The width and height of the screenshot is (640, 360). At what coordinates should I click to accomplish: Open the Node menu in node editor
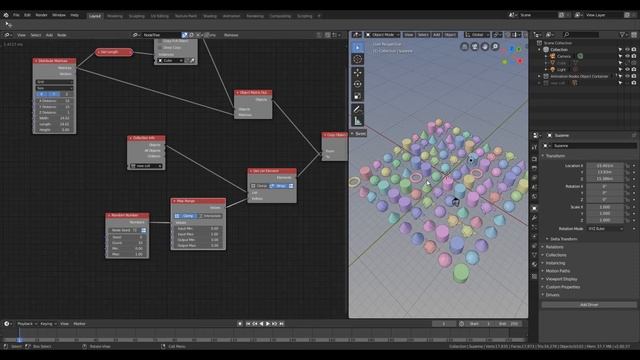point(62,35)
